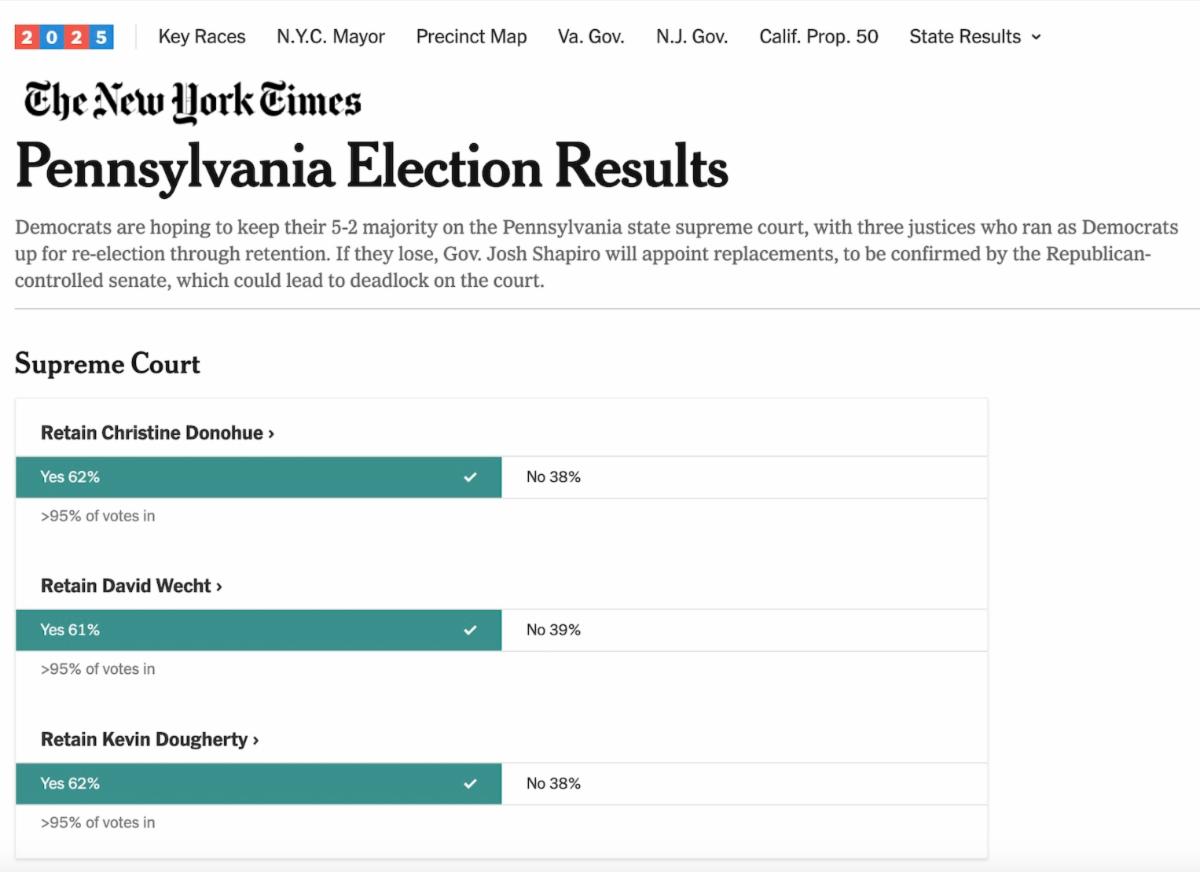This screenshot has width=1200, height=872.
Task: Switch to the N.Y.C. Mayor results
Action: pos(331,36)
